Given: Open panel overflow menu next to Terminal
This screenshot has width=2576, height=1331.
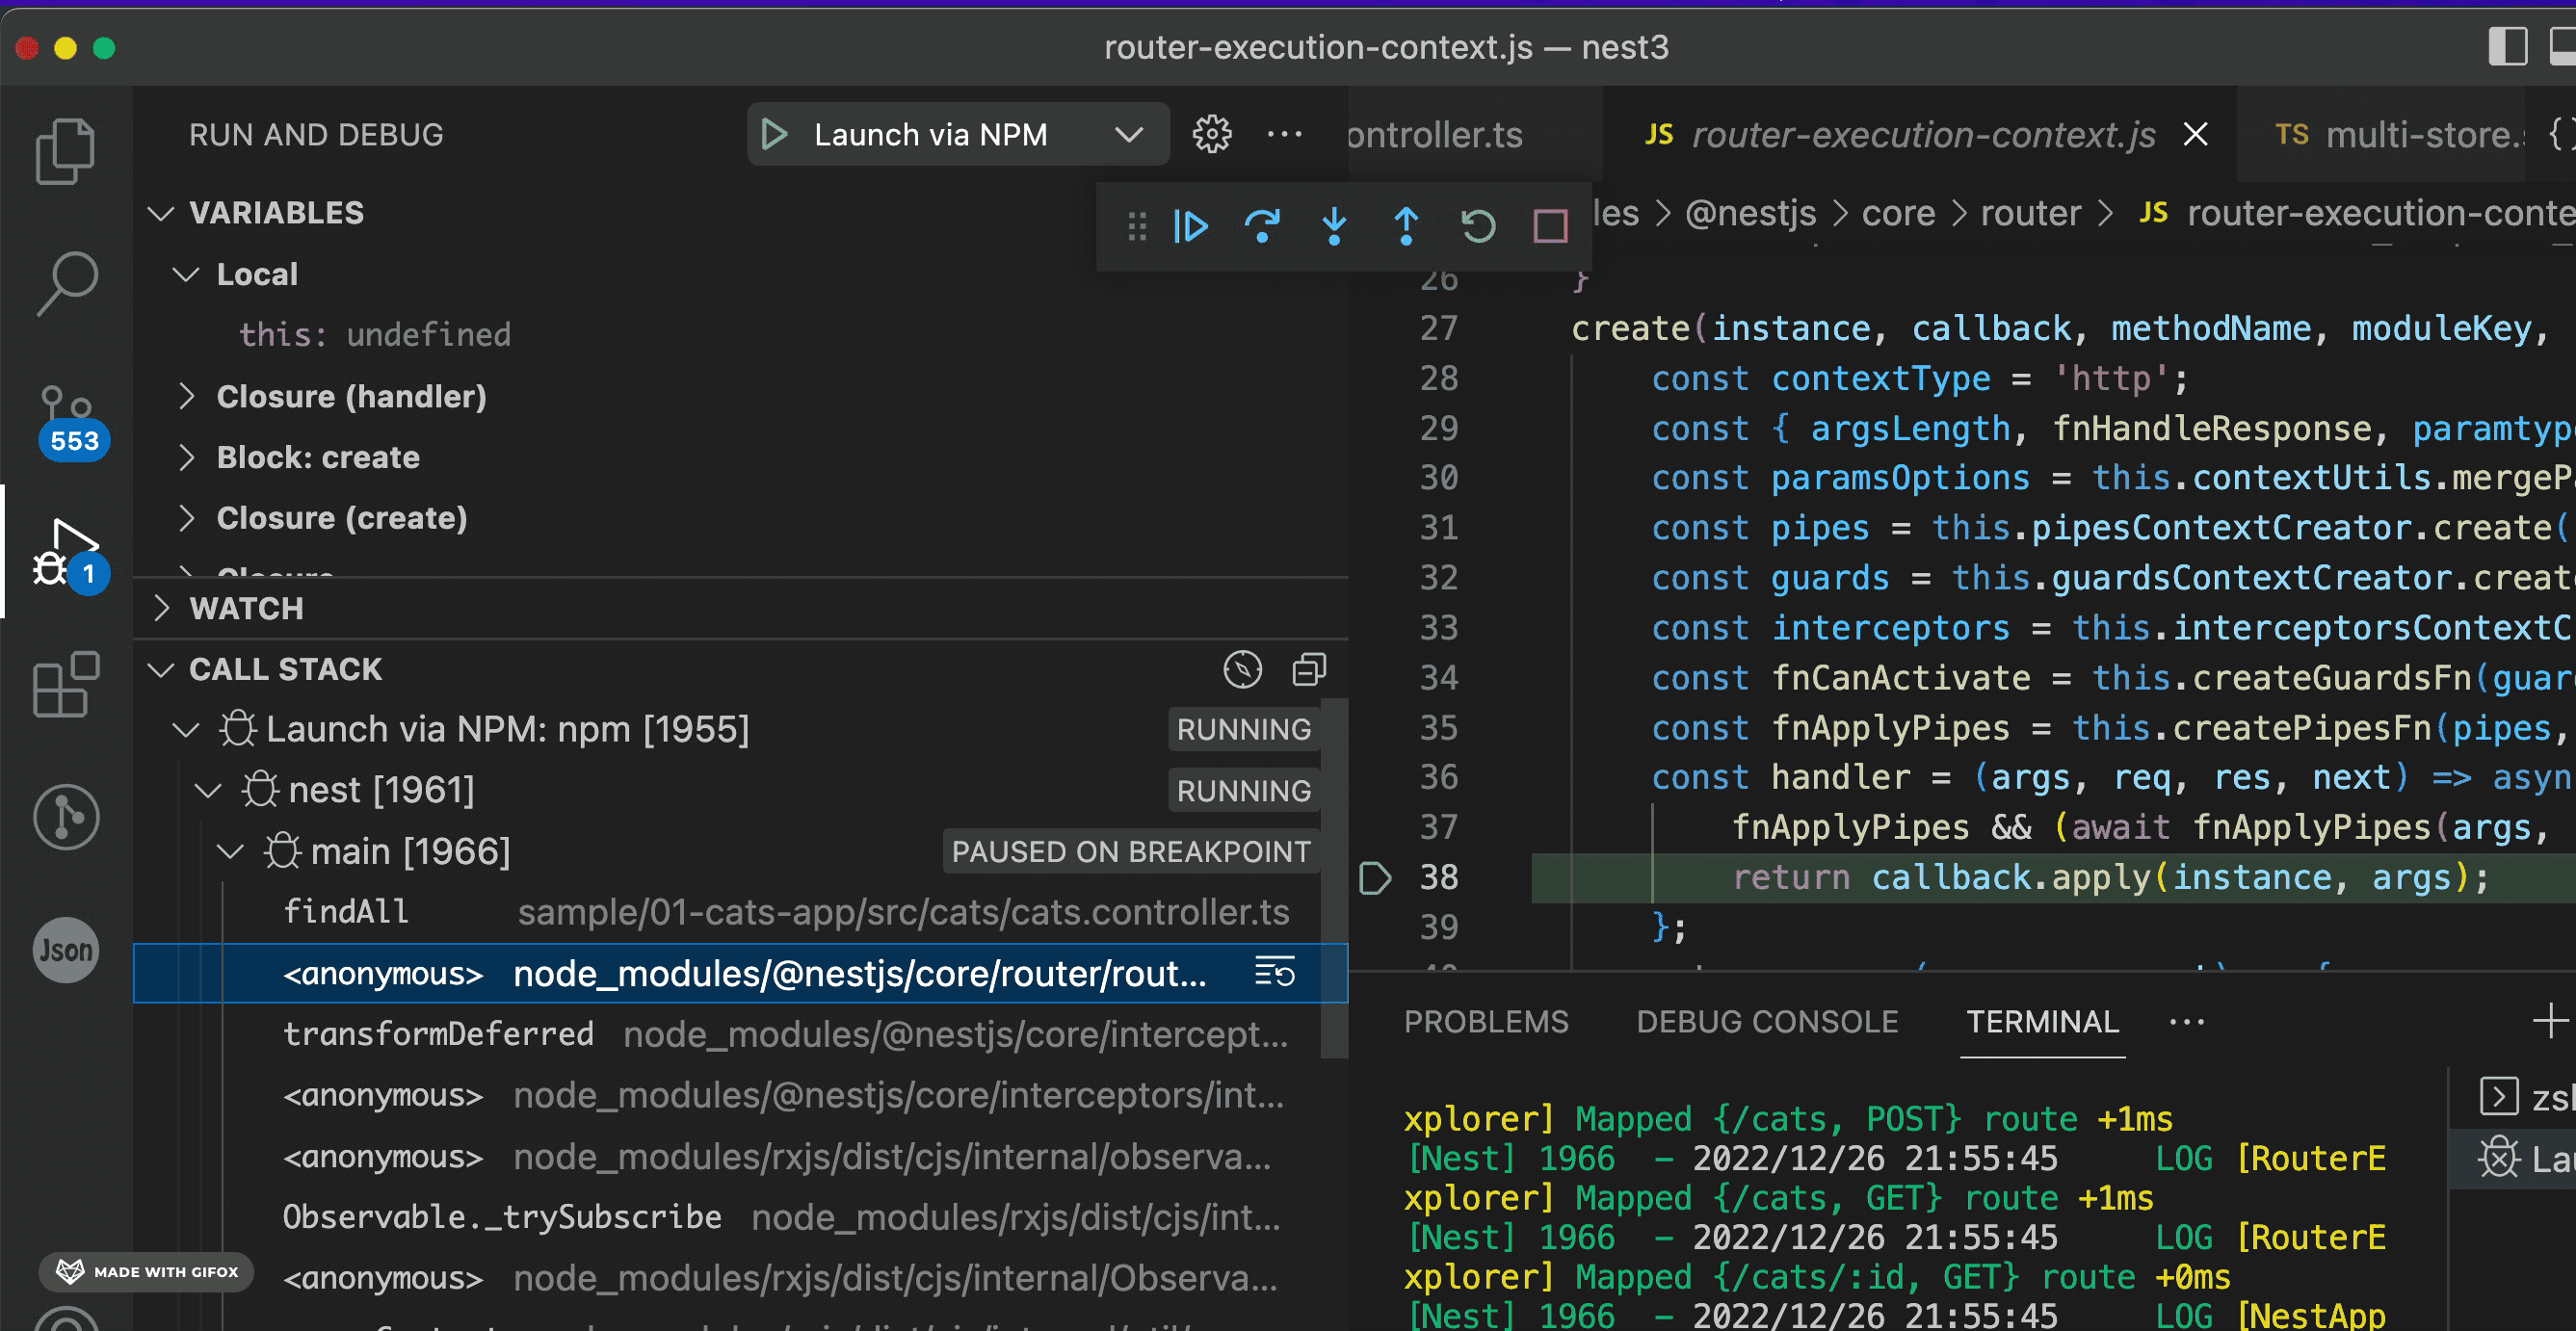Looking at the screenshot, I should (x=2186, y=1022).
